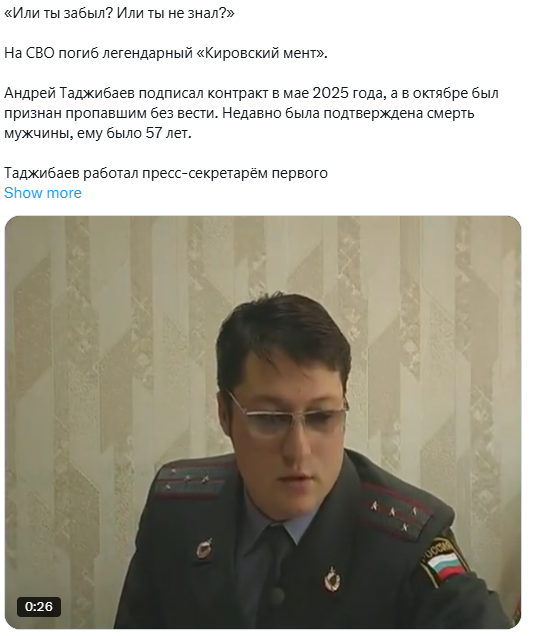533x636 pixels.
Task: Click the phrase «пропавшим без вести»
Action: (x=142, y=113)
